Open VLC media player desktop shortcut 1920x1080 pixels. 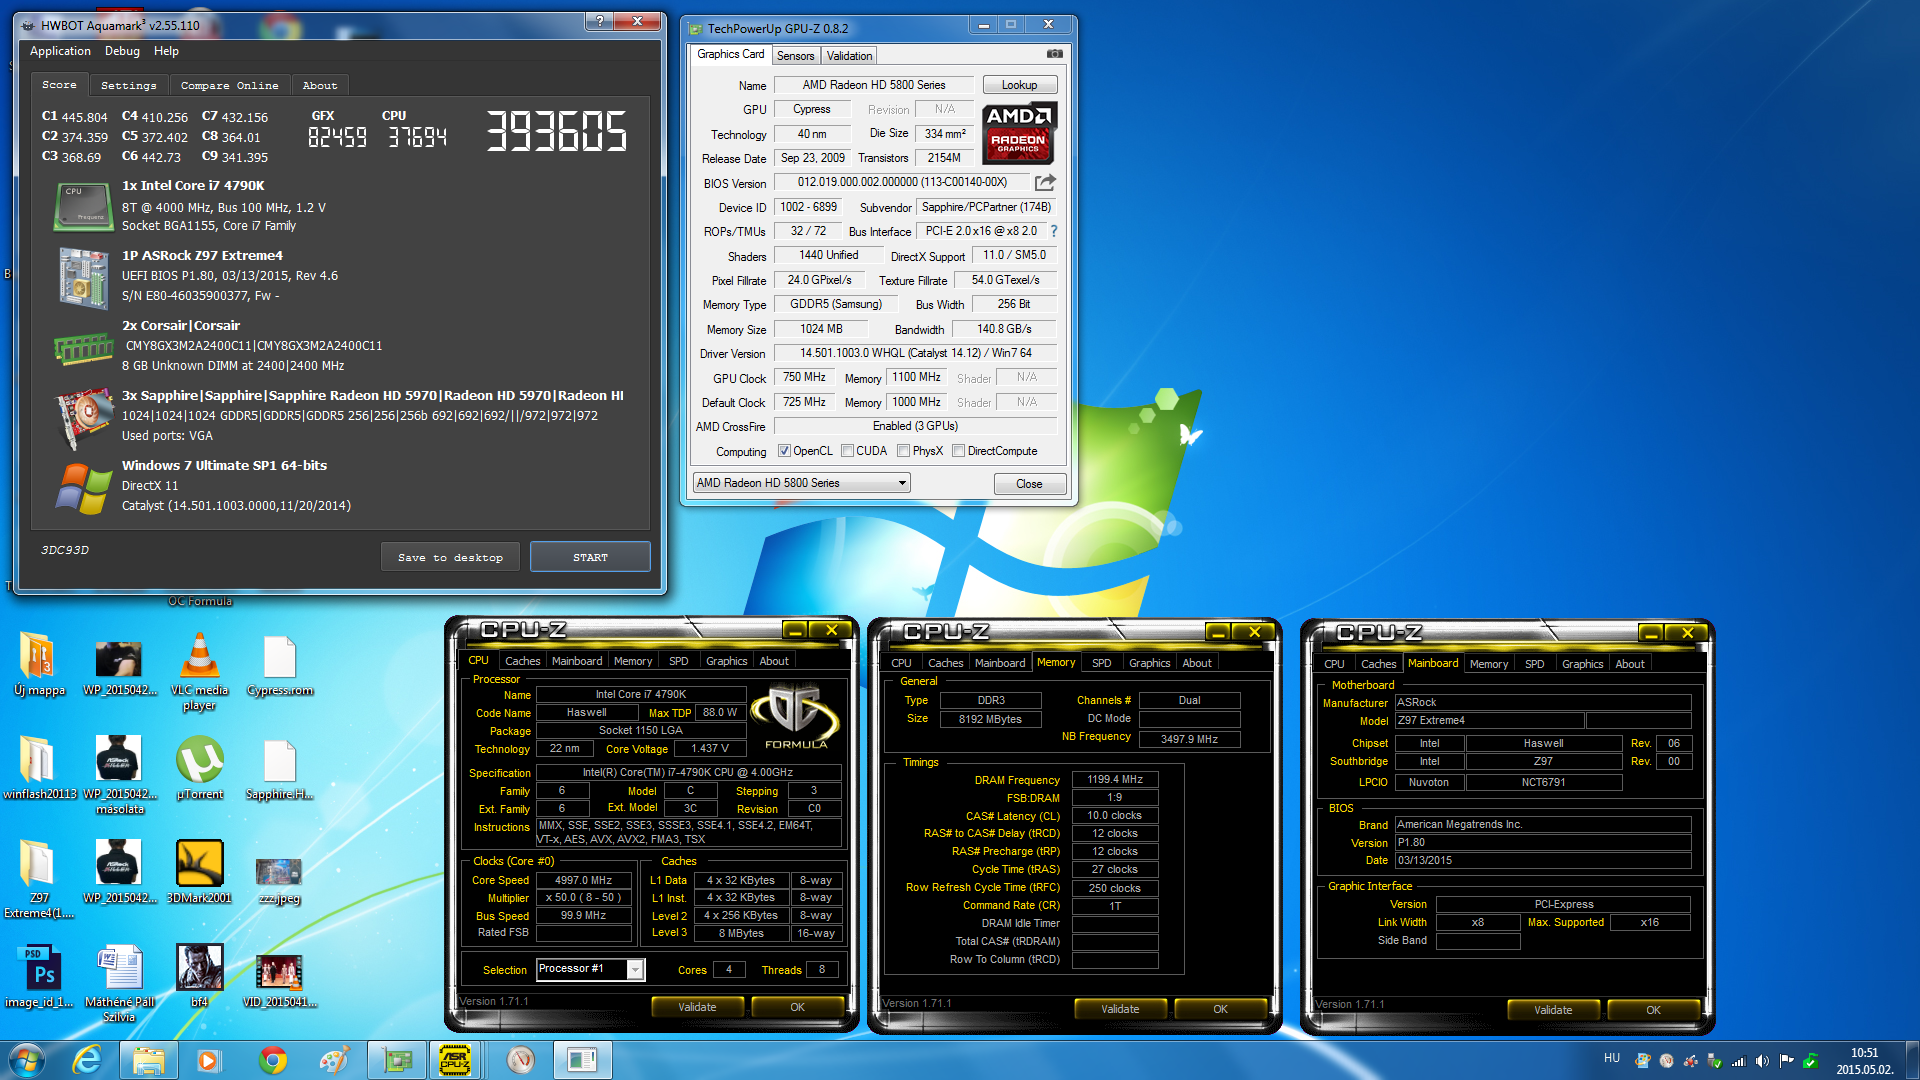tap(199, 671)
